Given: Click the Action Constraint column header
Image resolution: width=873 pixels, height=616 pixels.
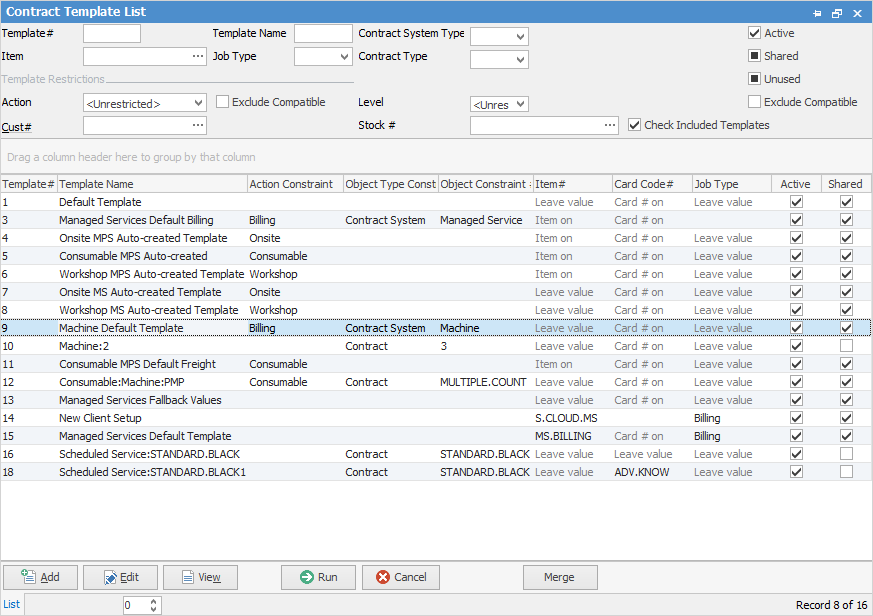Looking at the screenshot, I should click(x=294, y=184).
